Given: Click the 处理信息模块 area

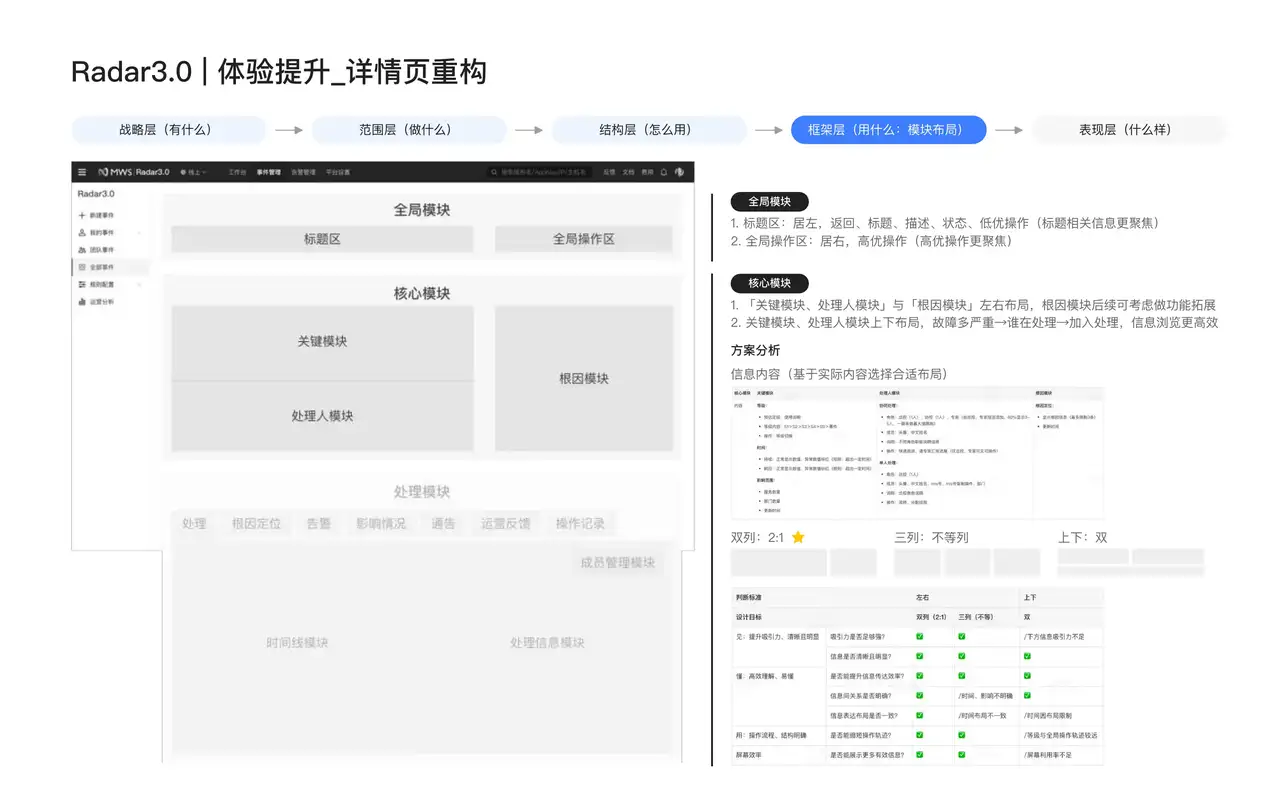Looking at the screenshot, I should (x=547, y=643).
